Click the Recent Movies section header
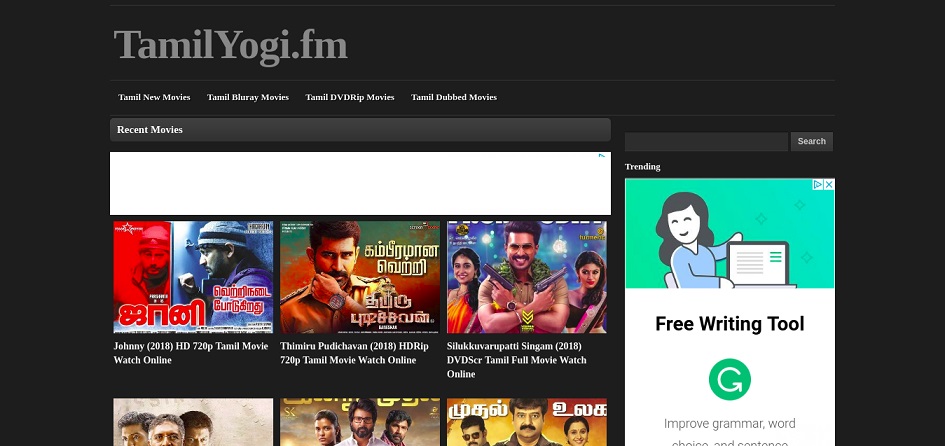Image resolution: width=945 pixels, height=446 pixels. click(360, 130)
